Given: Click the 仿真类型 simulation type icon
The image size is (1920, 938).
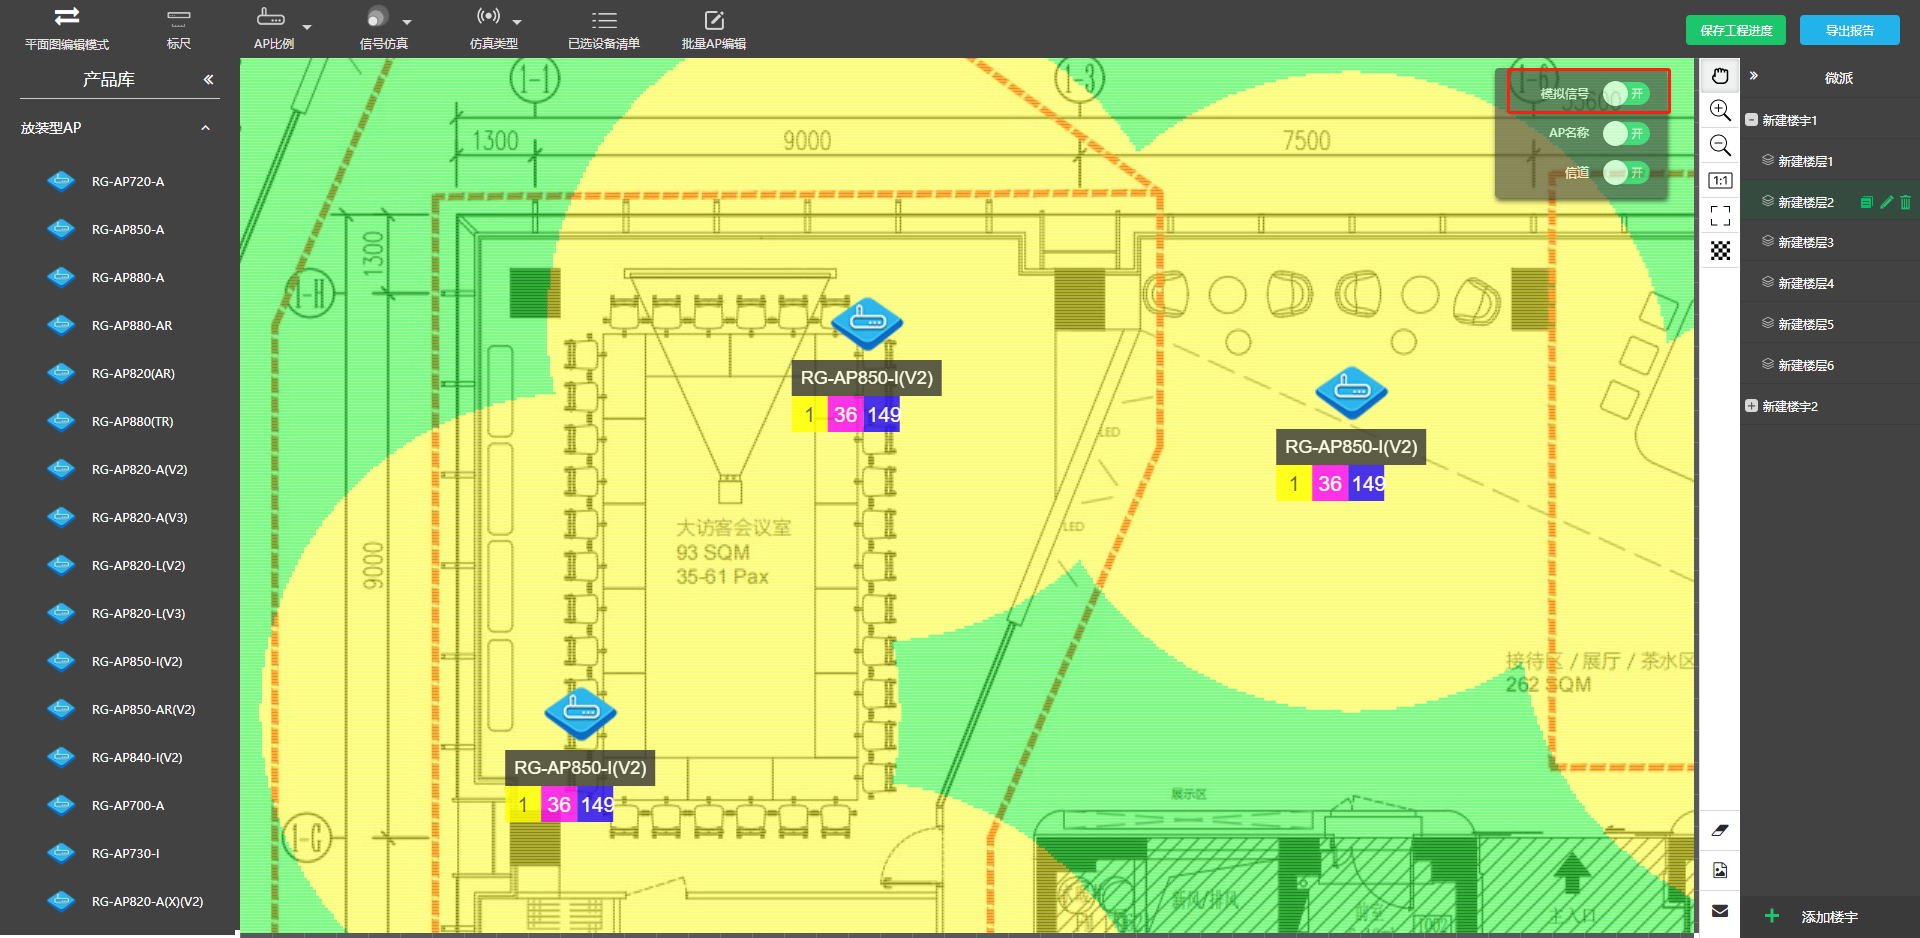Looking at the screenshot, I should tap(488, 16).
